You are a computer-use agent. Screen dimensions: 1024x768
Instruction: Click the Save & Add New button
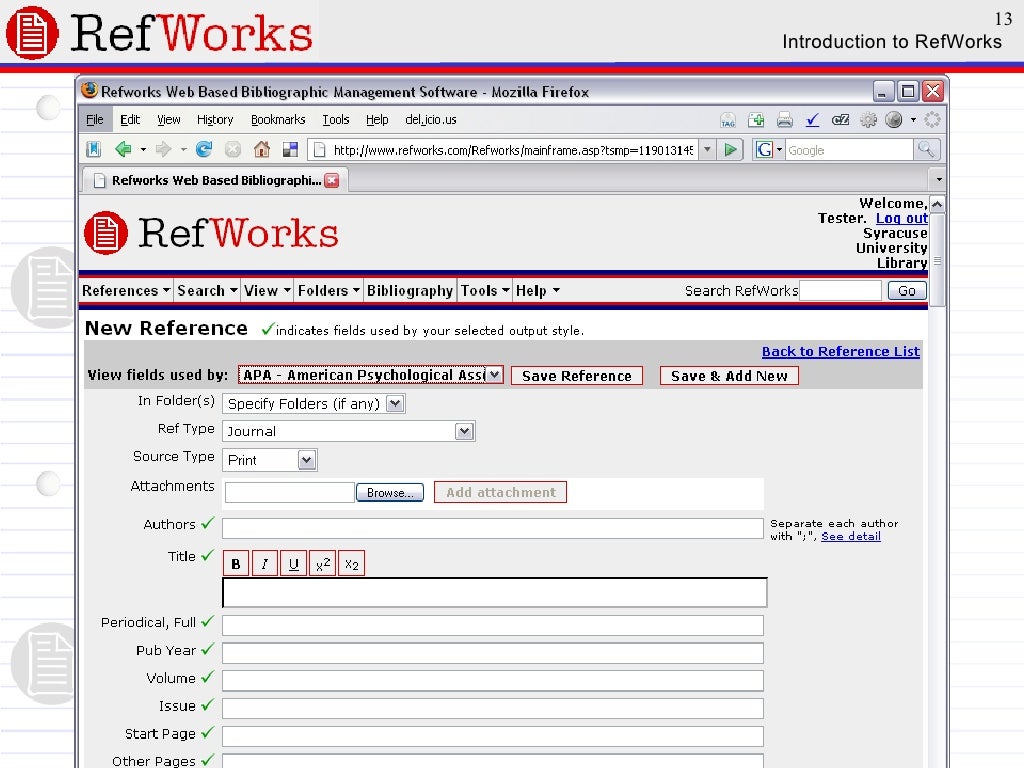tap(729, 376)
